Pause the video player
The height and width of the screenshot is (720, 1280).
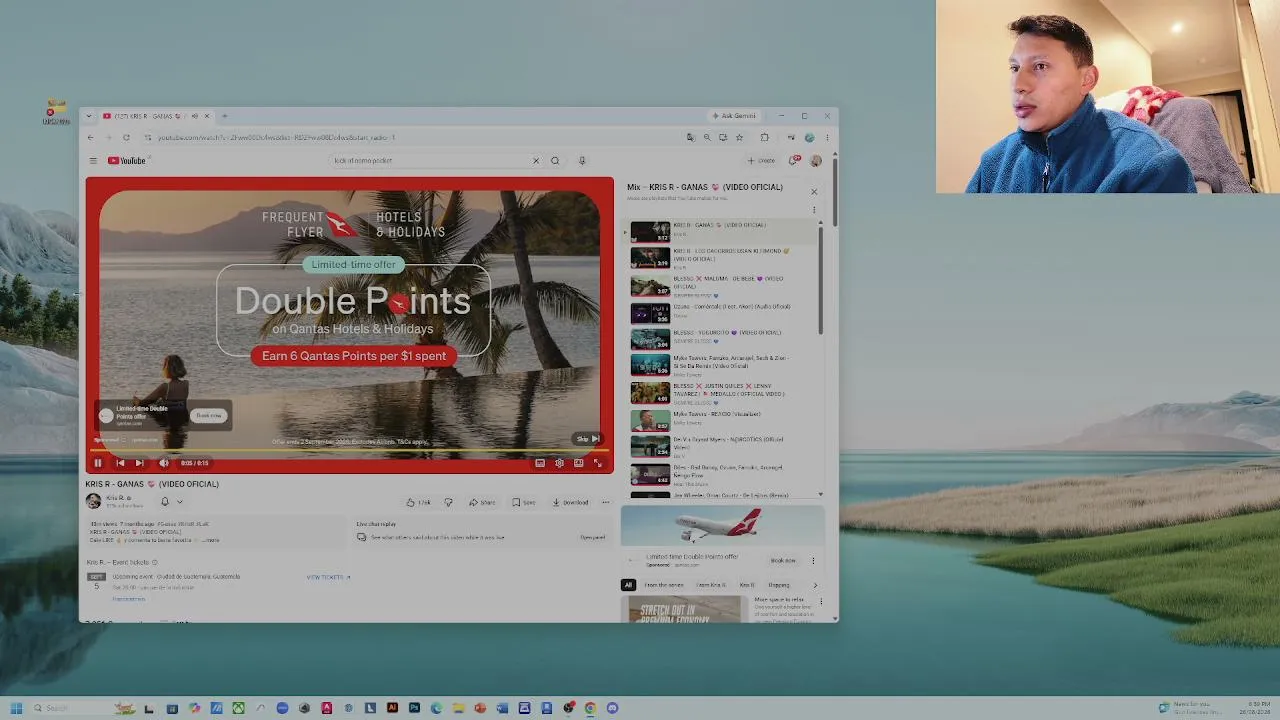coord(98,463)
